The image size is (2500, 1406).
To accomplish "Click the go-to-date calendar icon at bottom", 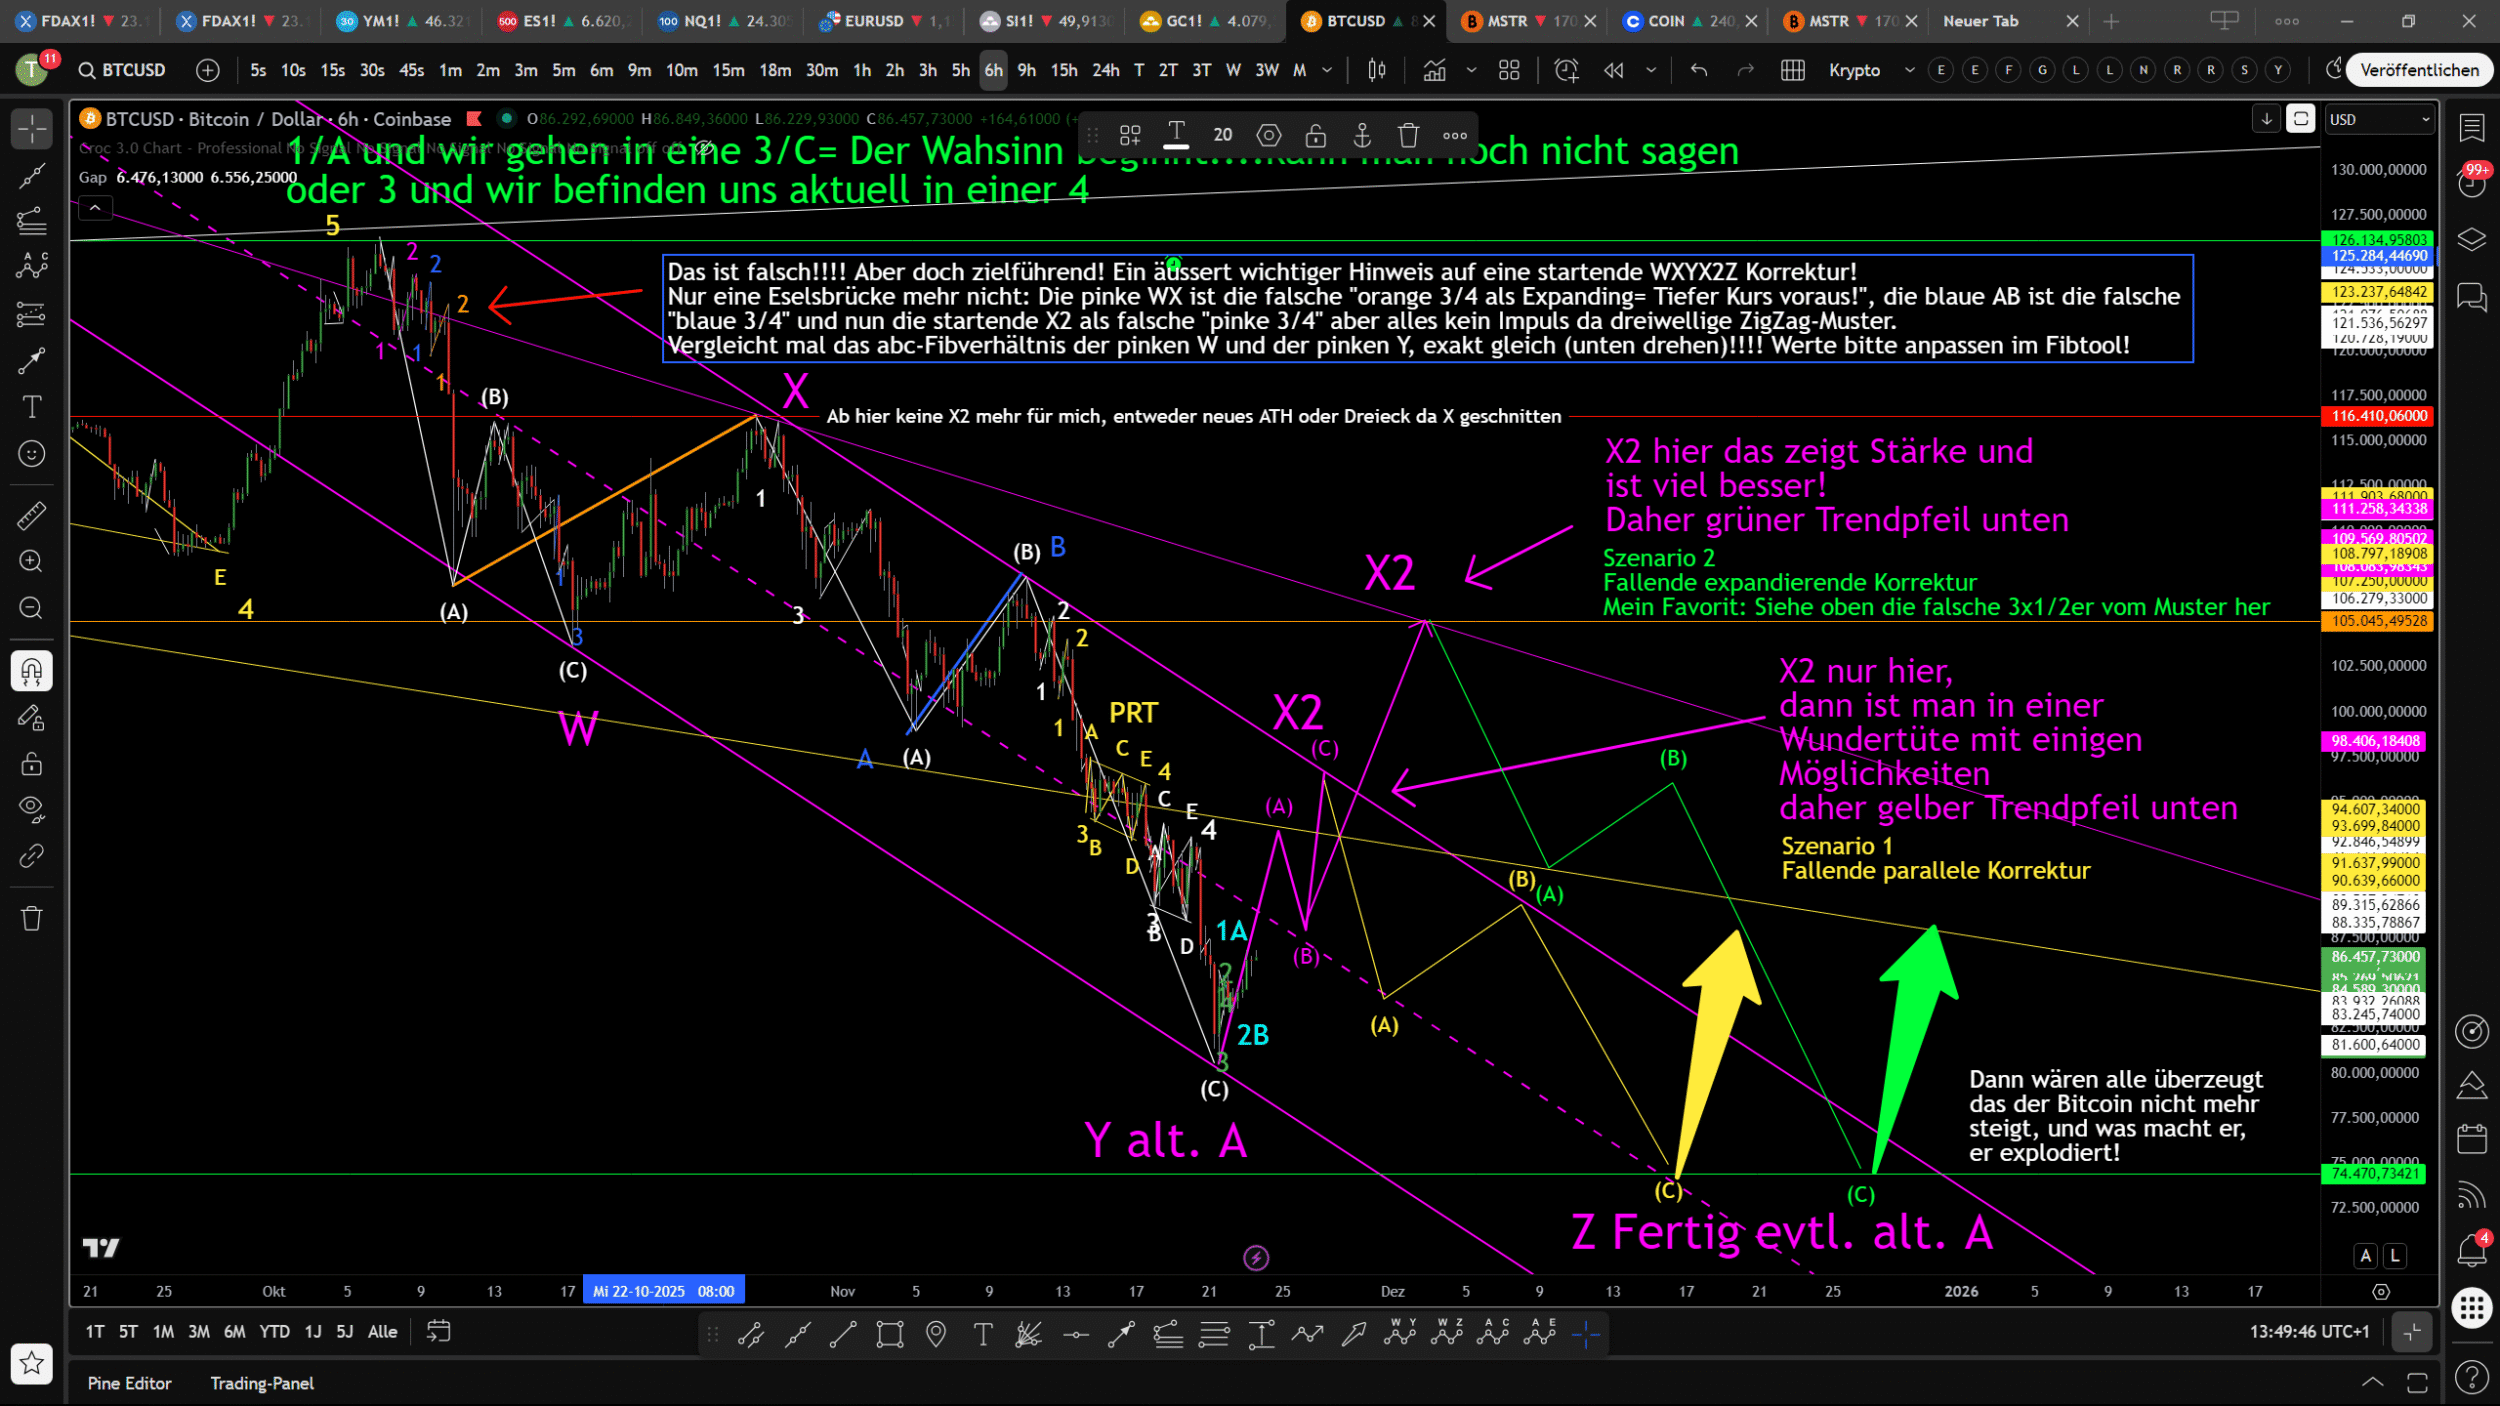I will click(x=438, y=1331).
